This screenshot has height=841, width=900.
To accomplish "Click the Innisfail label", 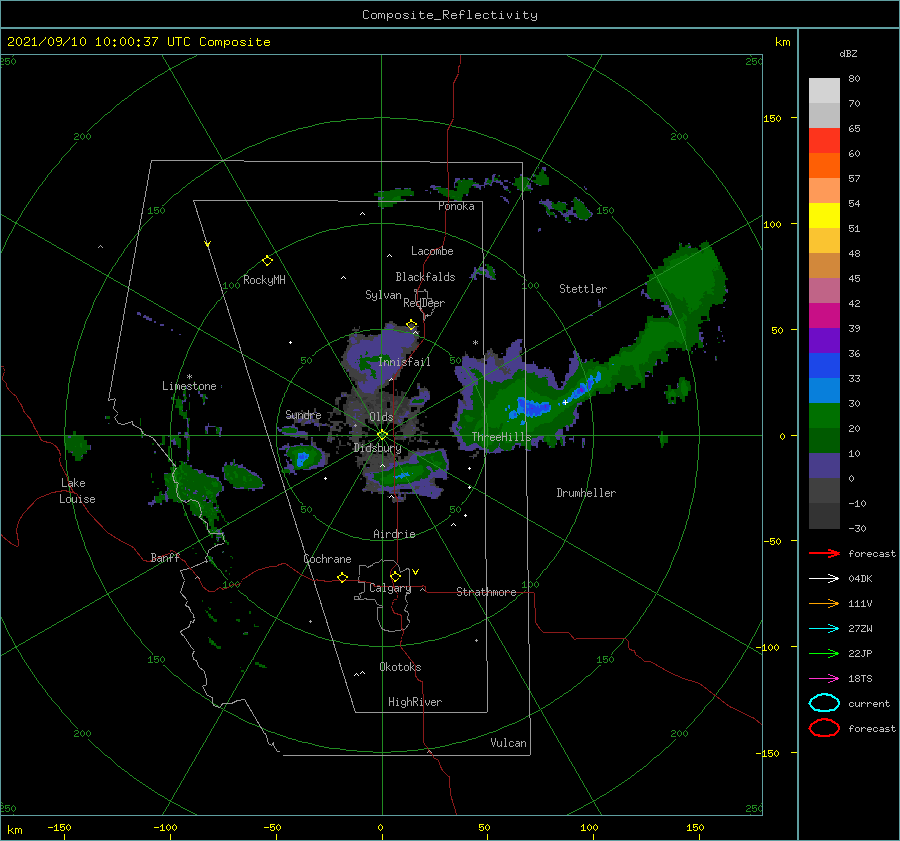I will click(x=404, y=362).
